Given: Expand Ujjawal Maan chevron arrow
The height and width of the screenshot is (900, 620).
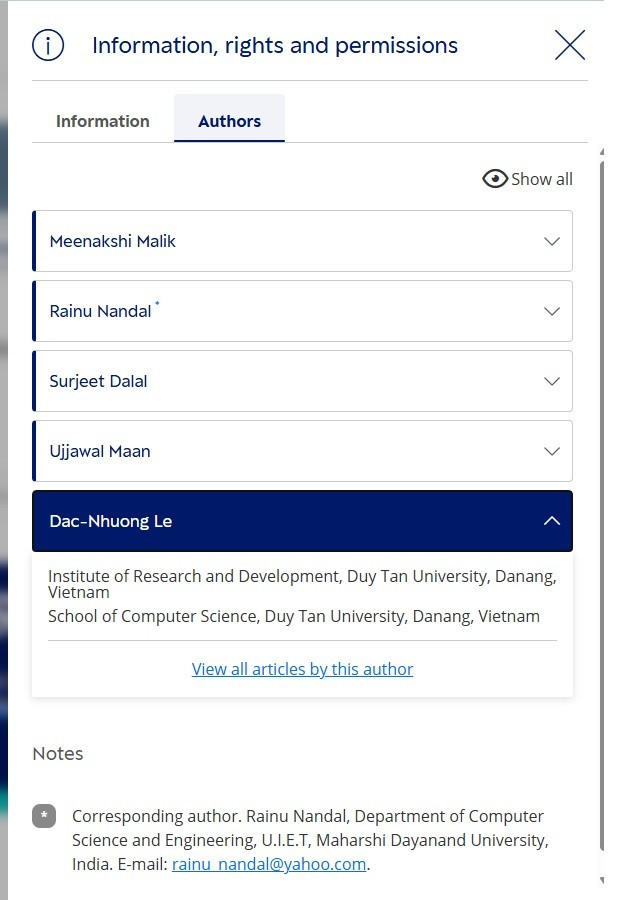Looking at the screenshot, I should pyautogui.click(x=552, y=451).
